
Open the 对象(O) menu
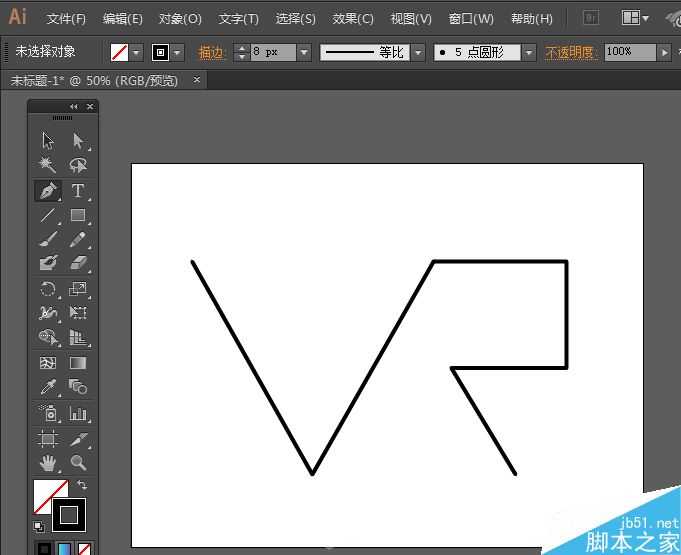click(180, 19)
